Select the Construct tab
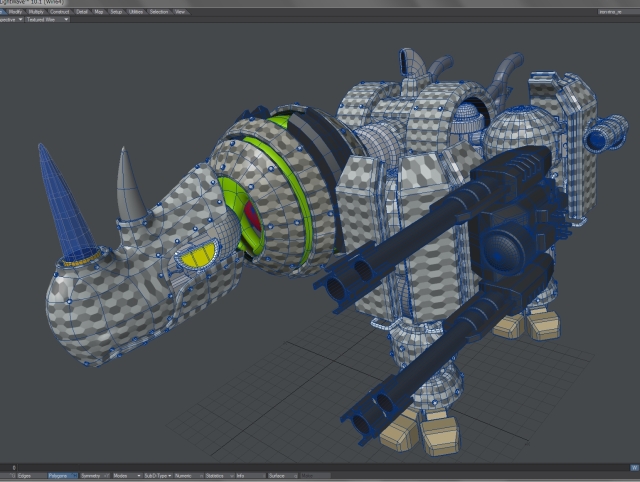 click(x=61, y=11)
